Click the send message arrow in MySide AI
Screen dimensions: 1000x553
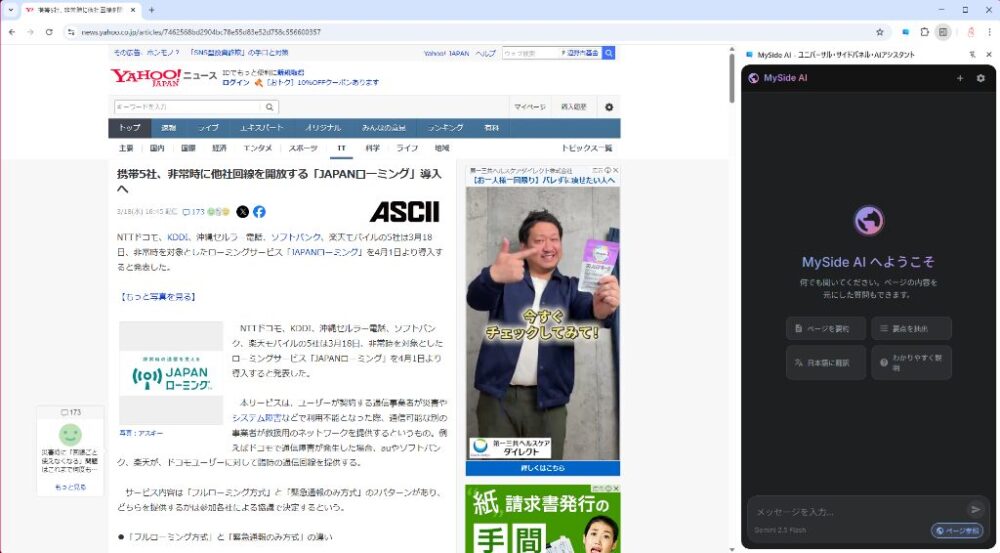pyautogui.click(x=975, y=510)
